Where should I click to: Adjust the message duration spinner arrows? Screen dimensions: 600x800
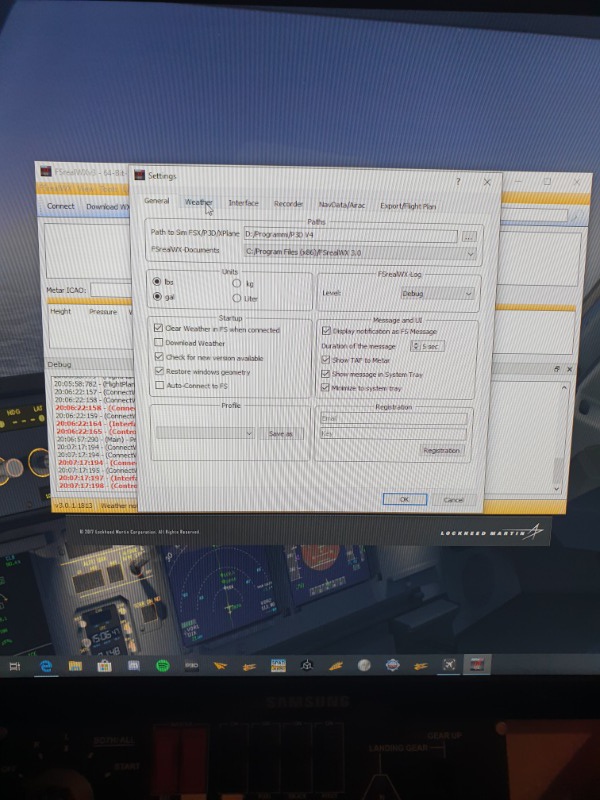point(415,346)
